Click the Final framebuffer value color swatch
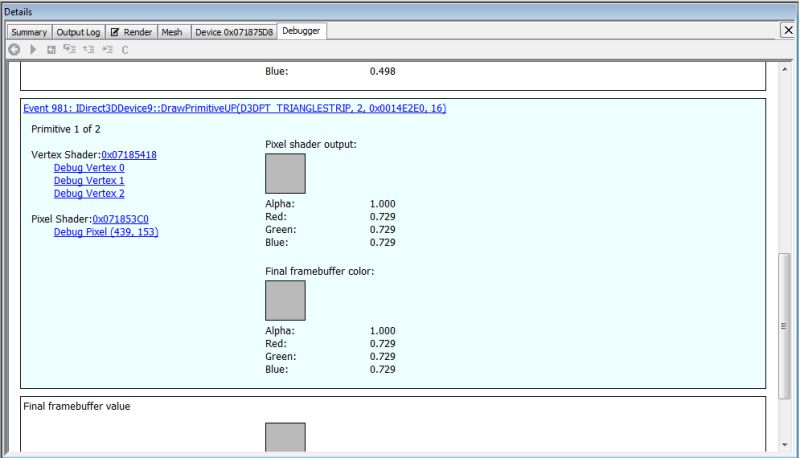 tap(285, 437)
